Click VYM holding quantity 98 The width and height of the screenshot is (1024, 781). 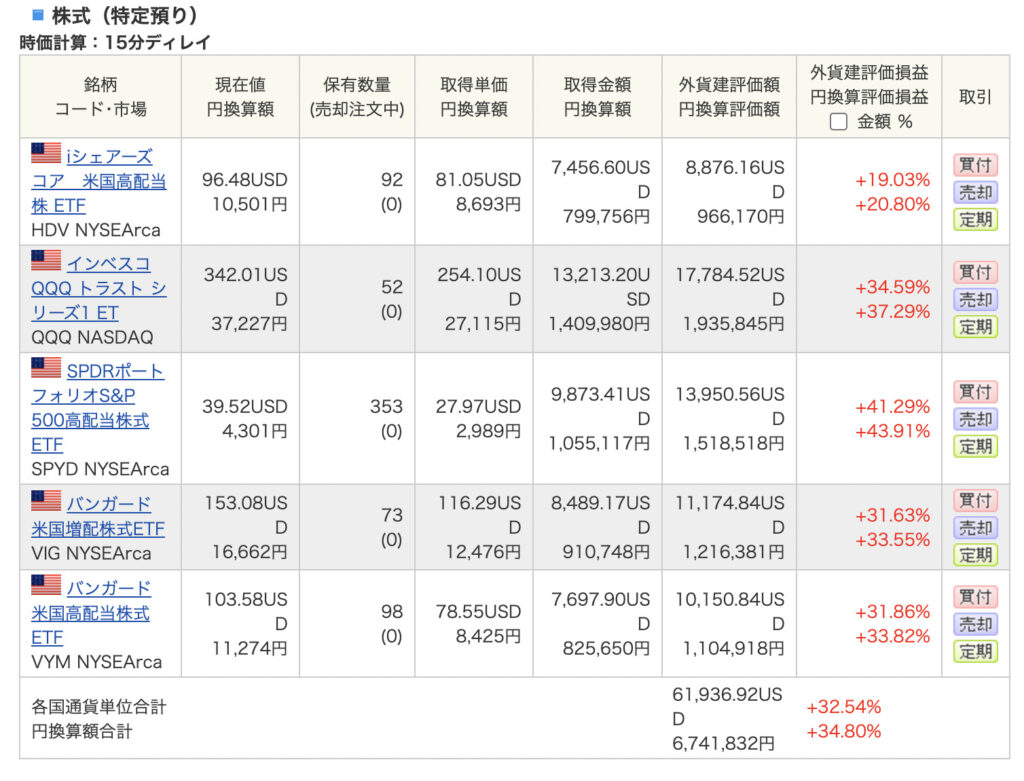392,612
